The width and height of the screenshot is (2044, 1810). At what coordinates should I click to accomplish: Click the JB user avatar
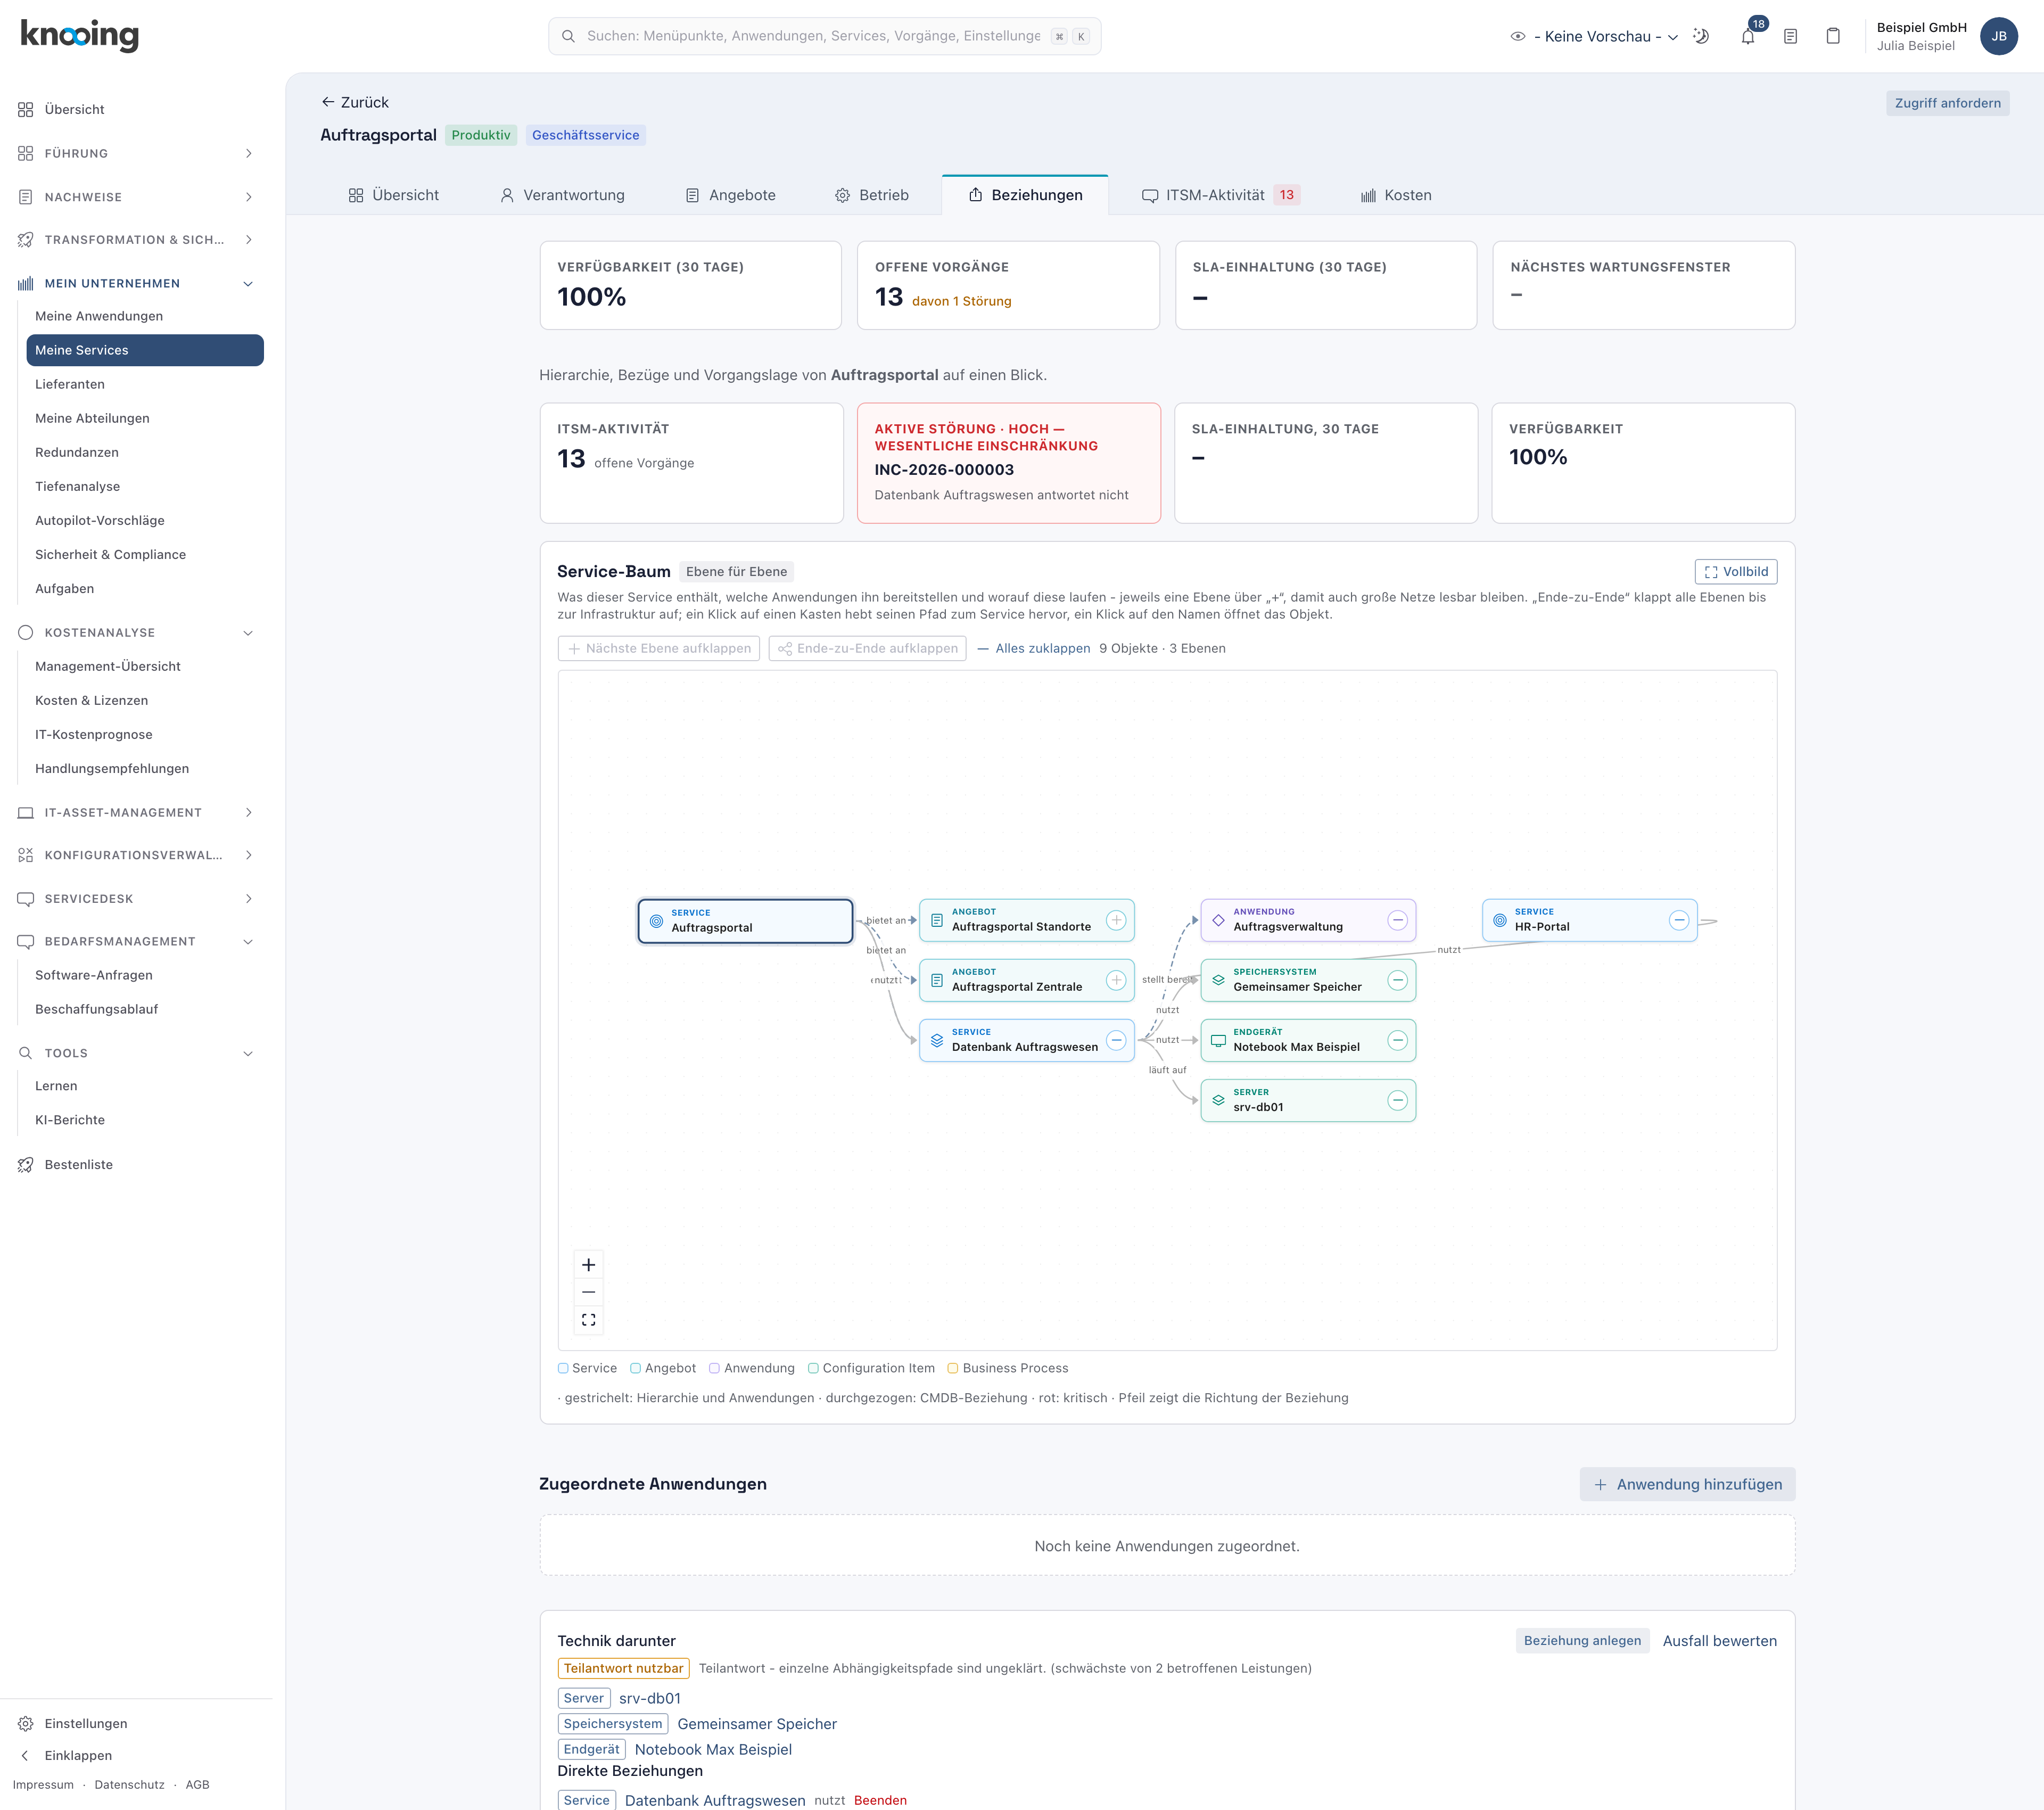pyautogui.click(x=1998, y=36)
